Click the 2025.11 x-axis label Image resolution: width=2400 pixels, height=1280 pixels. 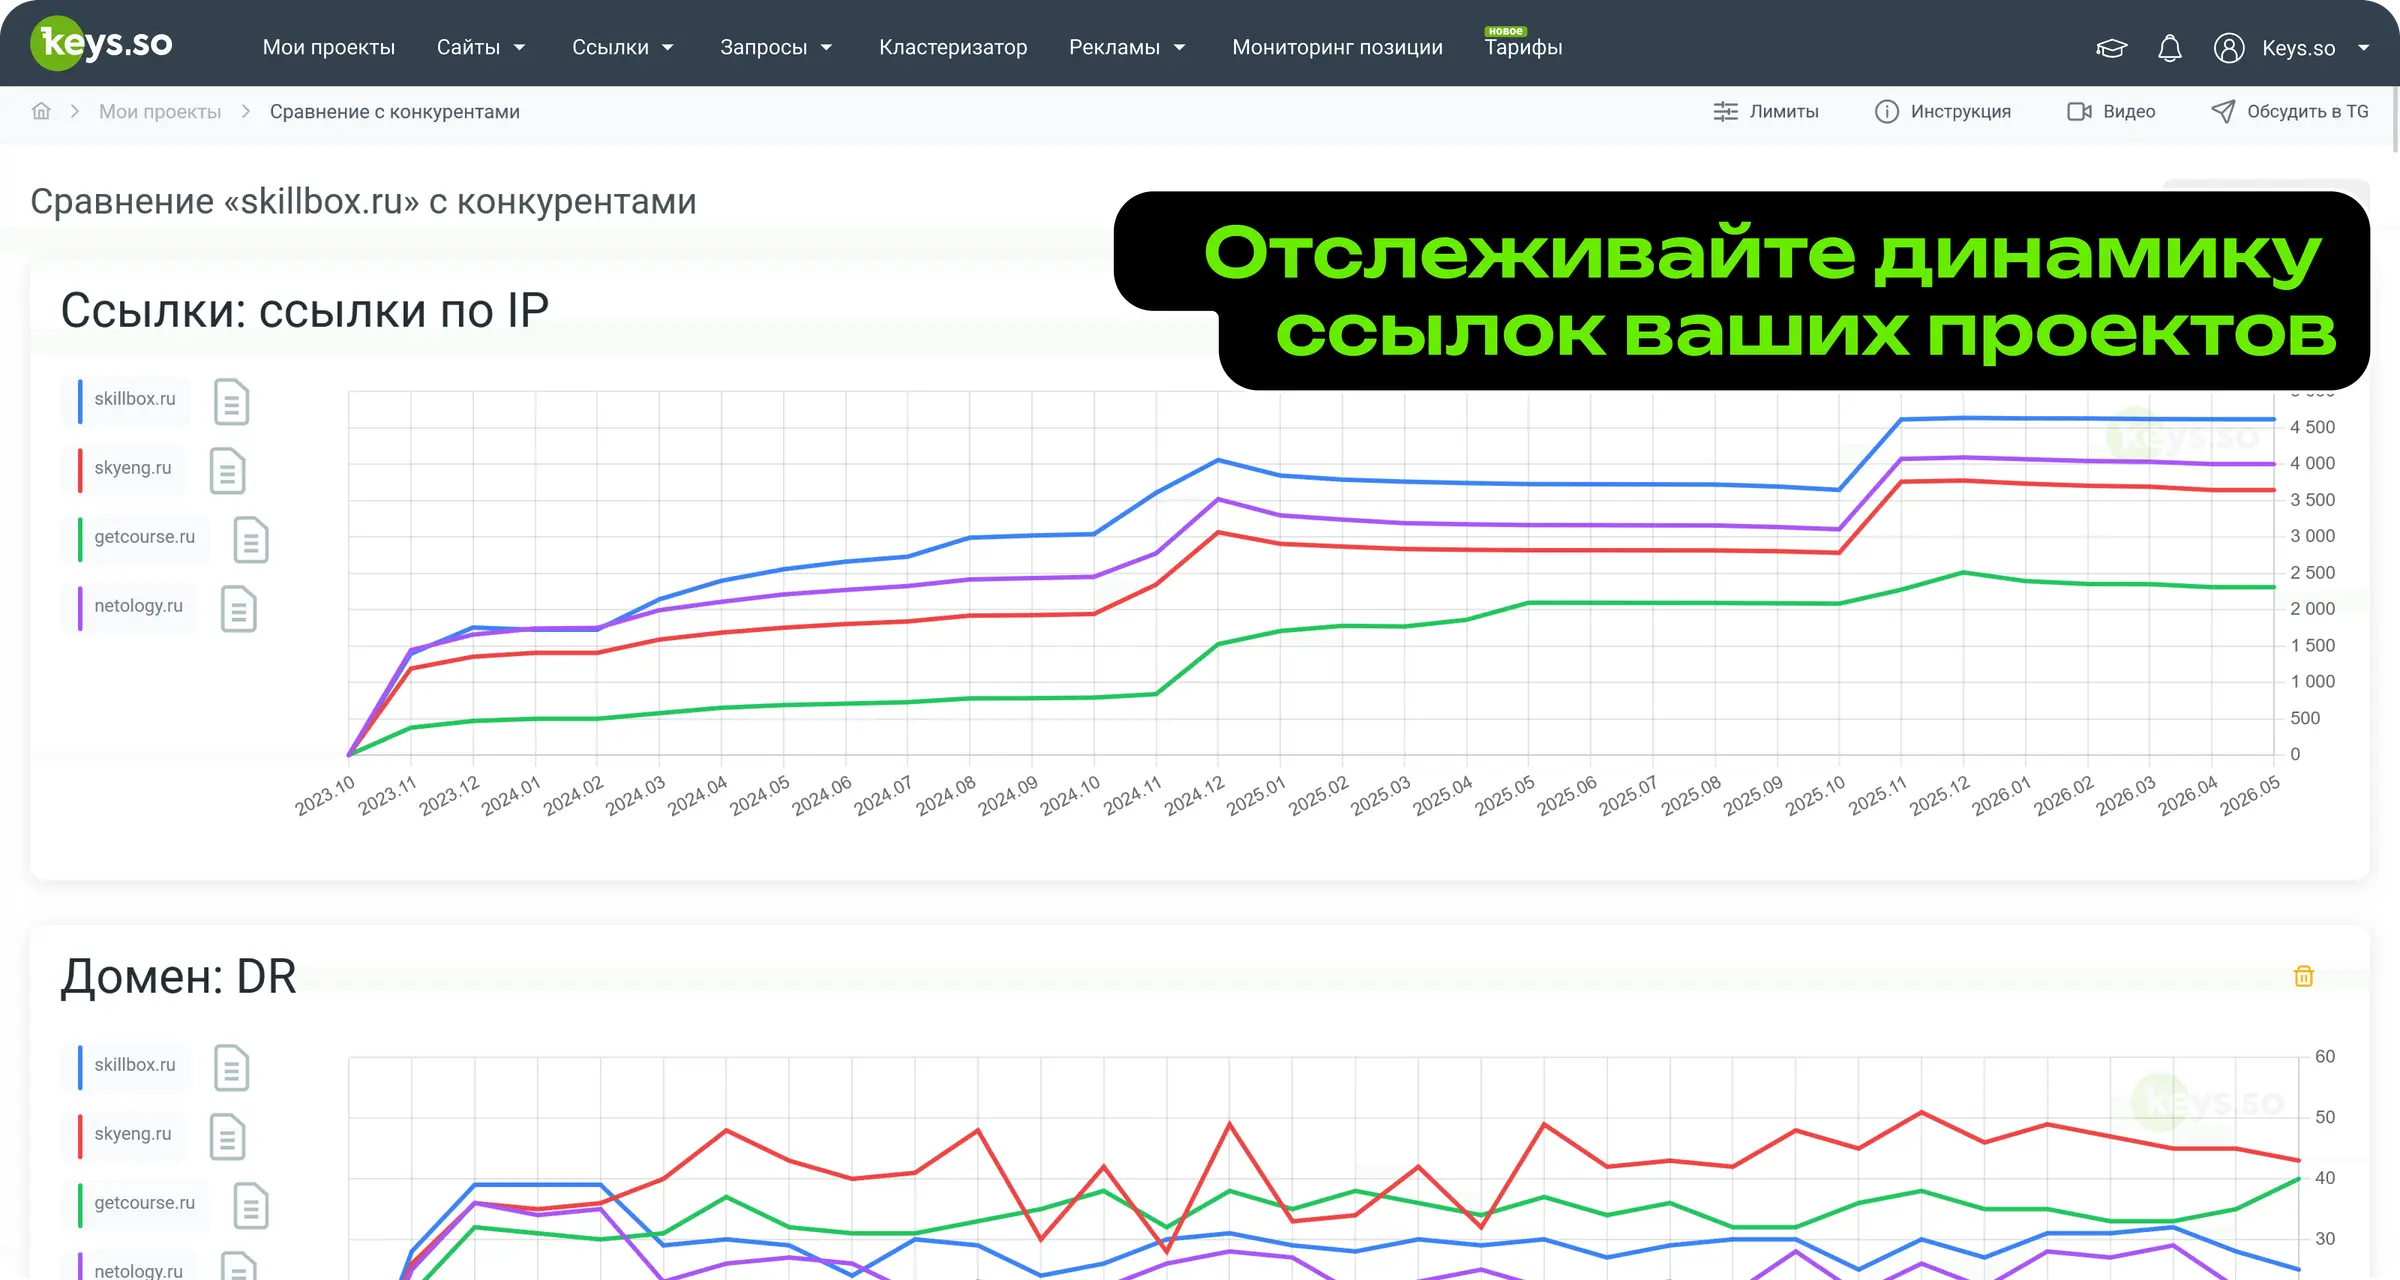click(x=1878, y=796)
